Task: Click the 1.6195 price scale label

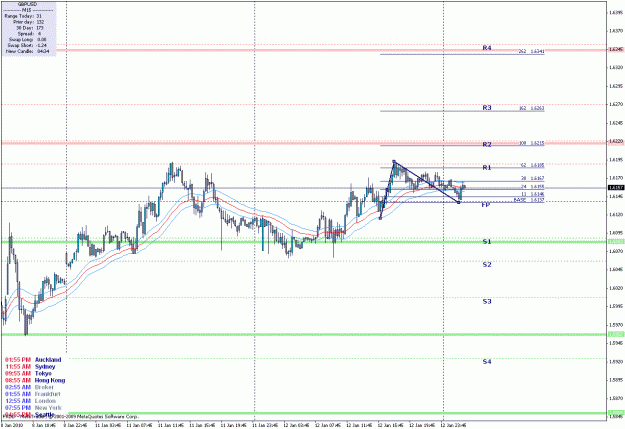Action: [x=616, y=160]
